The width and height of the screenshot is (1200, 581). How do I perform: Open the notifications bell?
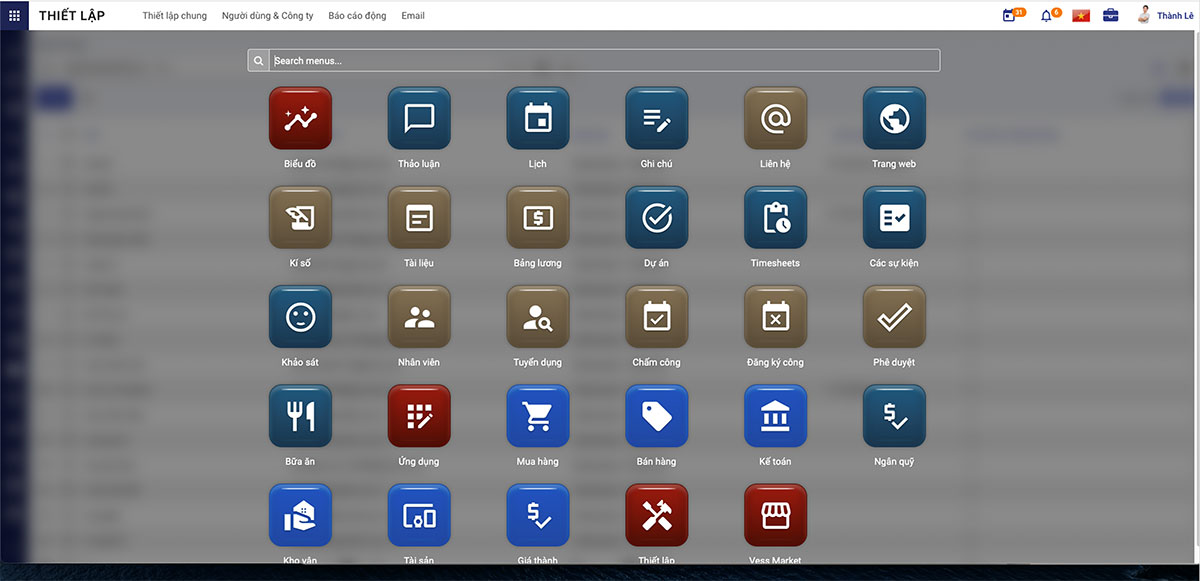(x=1046, y=16)
